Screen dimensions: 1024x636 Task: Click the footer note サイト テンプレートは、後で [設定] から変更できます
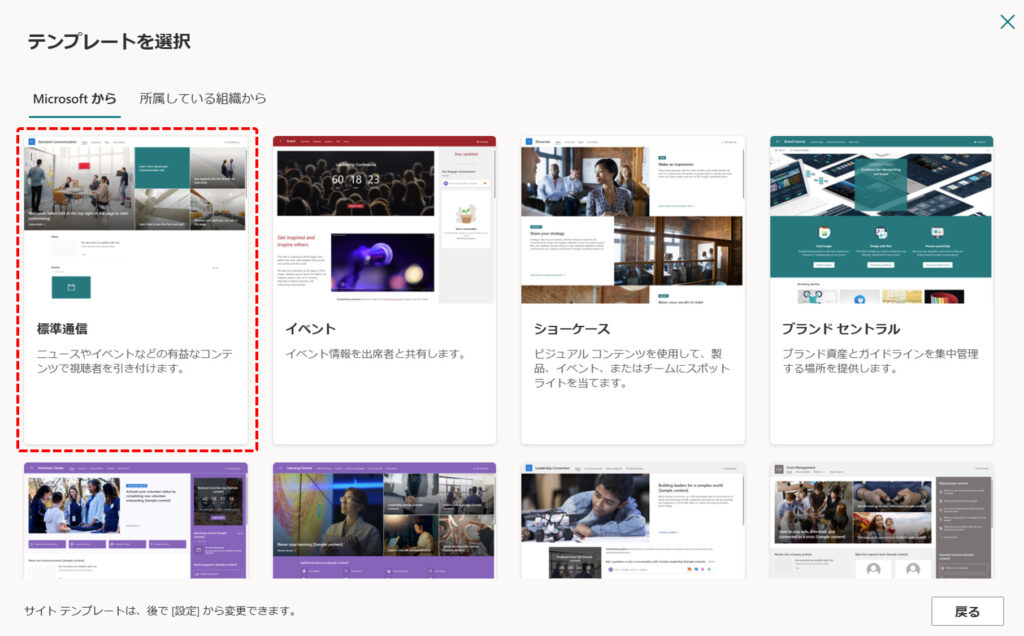[x=162, y=611]
